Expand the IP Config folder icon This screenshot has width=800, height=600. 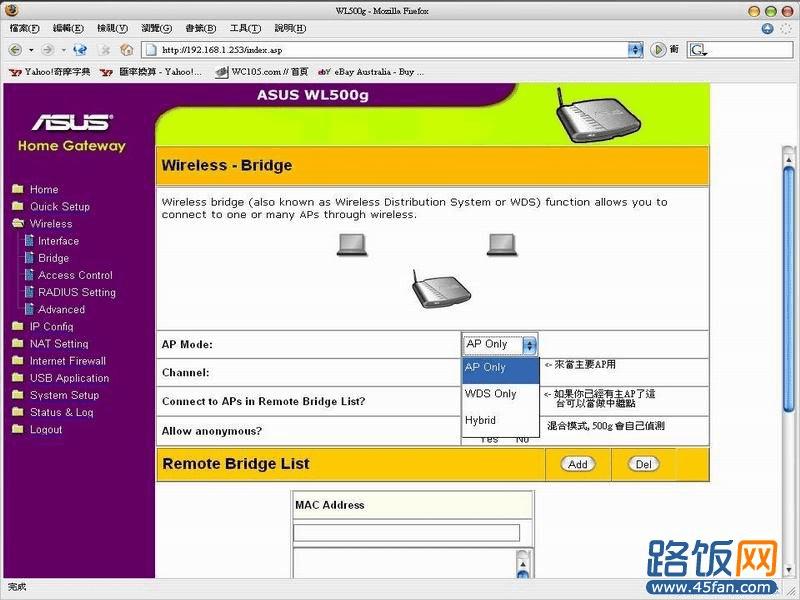click(18, 326)
